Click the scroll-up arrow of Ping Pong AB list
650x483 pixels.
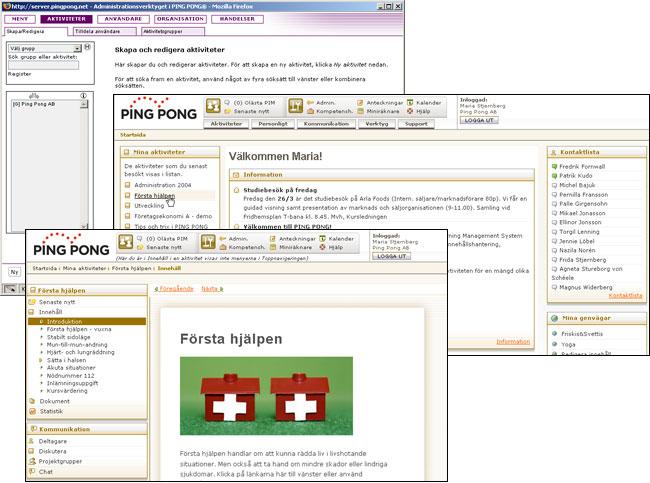coord(84,104)
